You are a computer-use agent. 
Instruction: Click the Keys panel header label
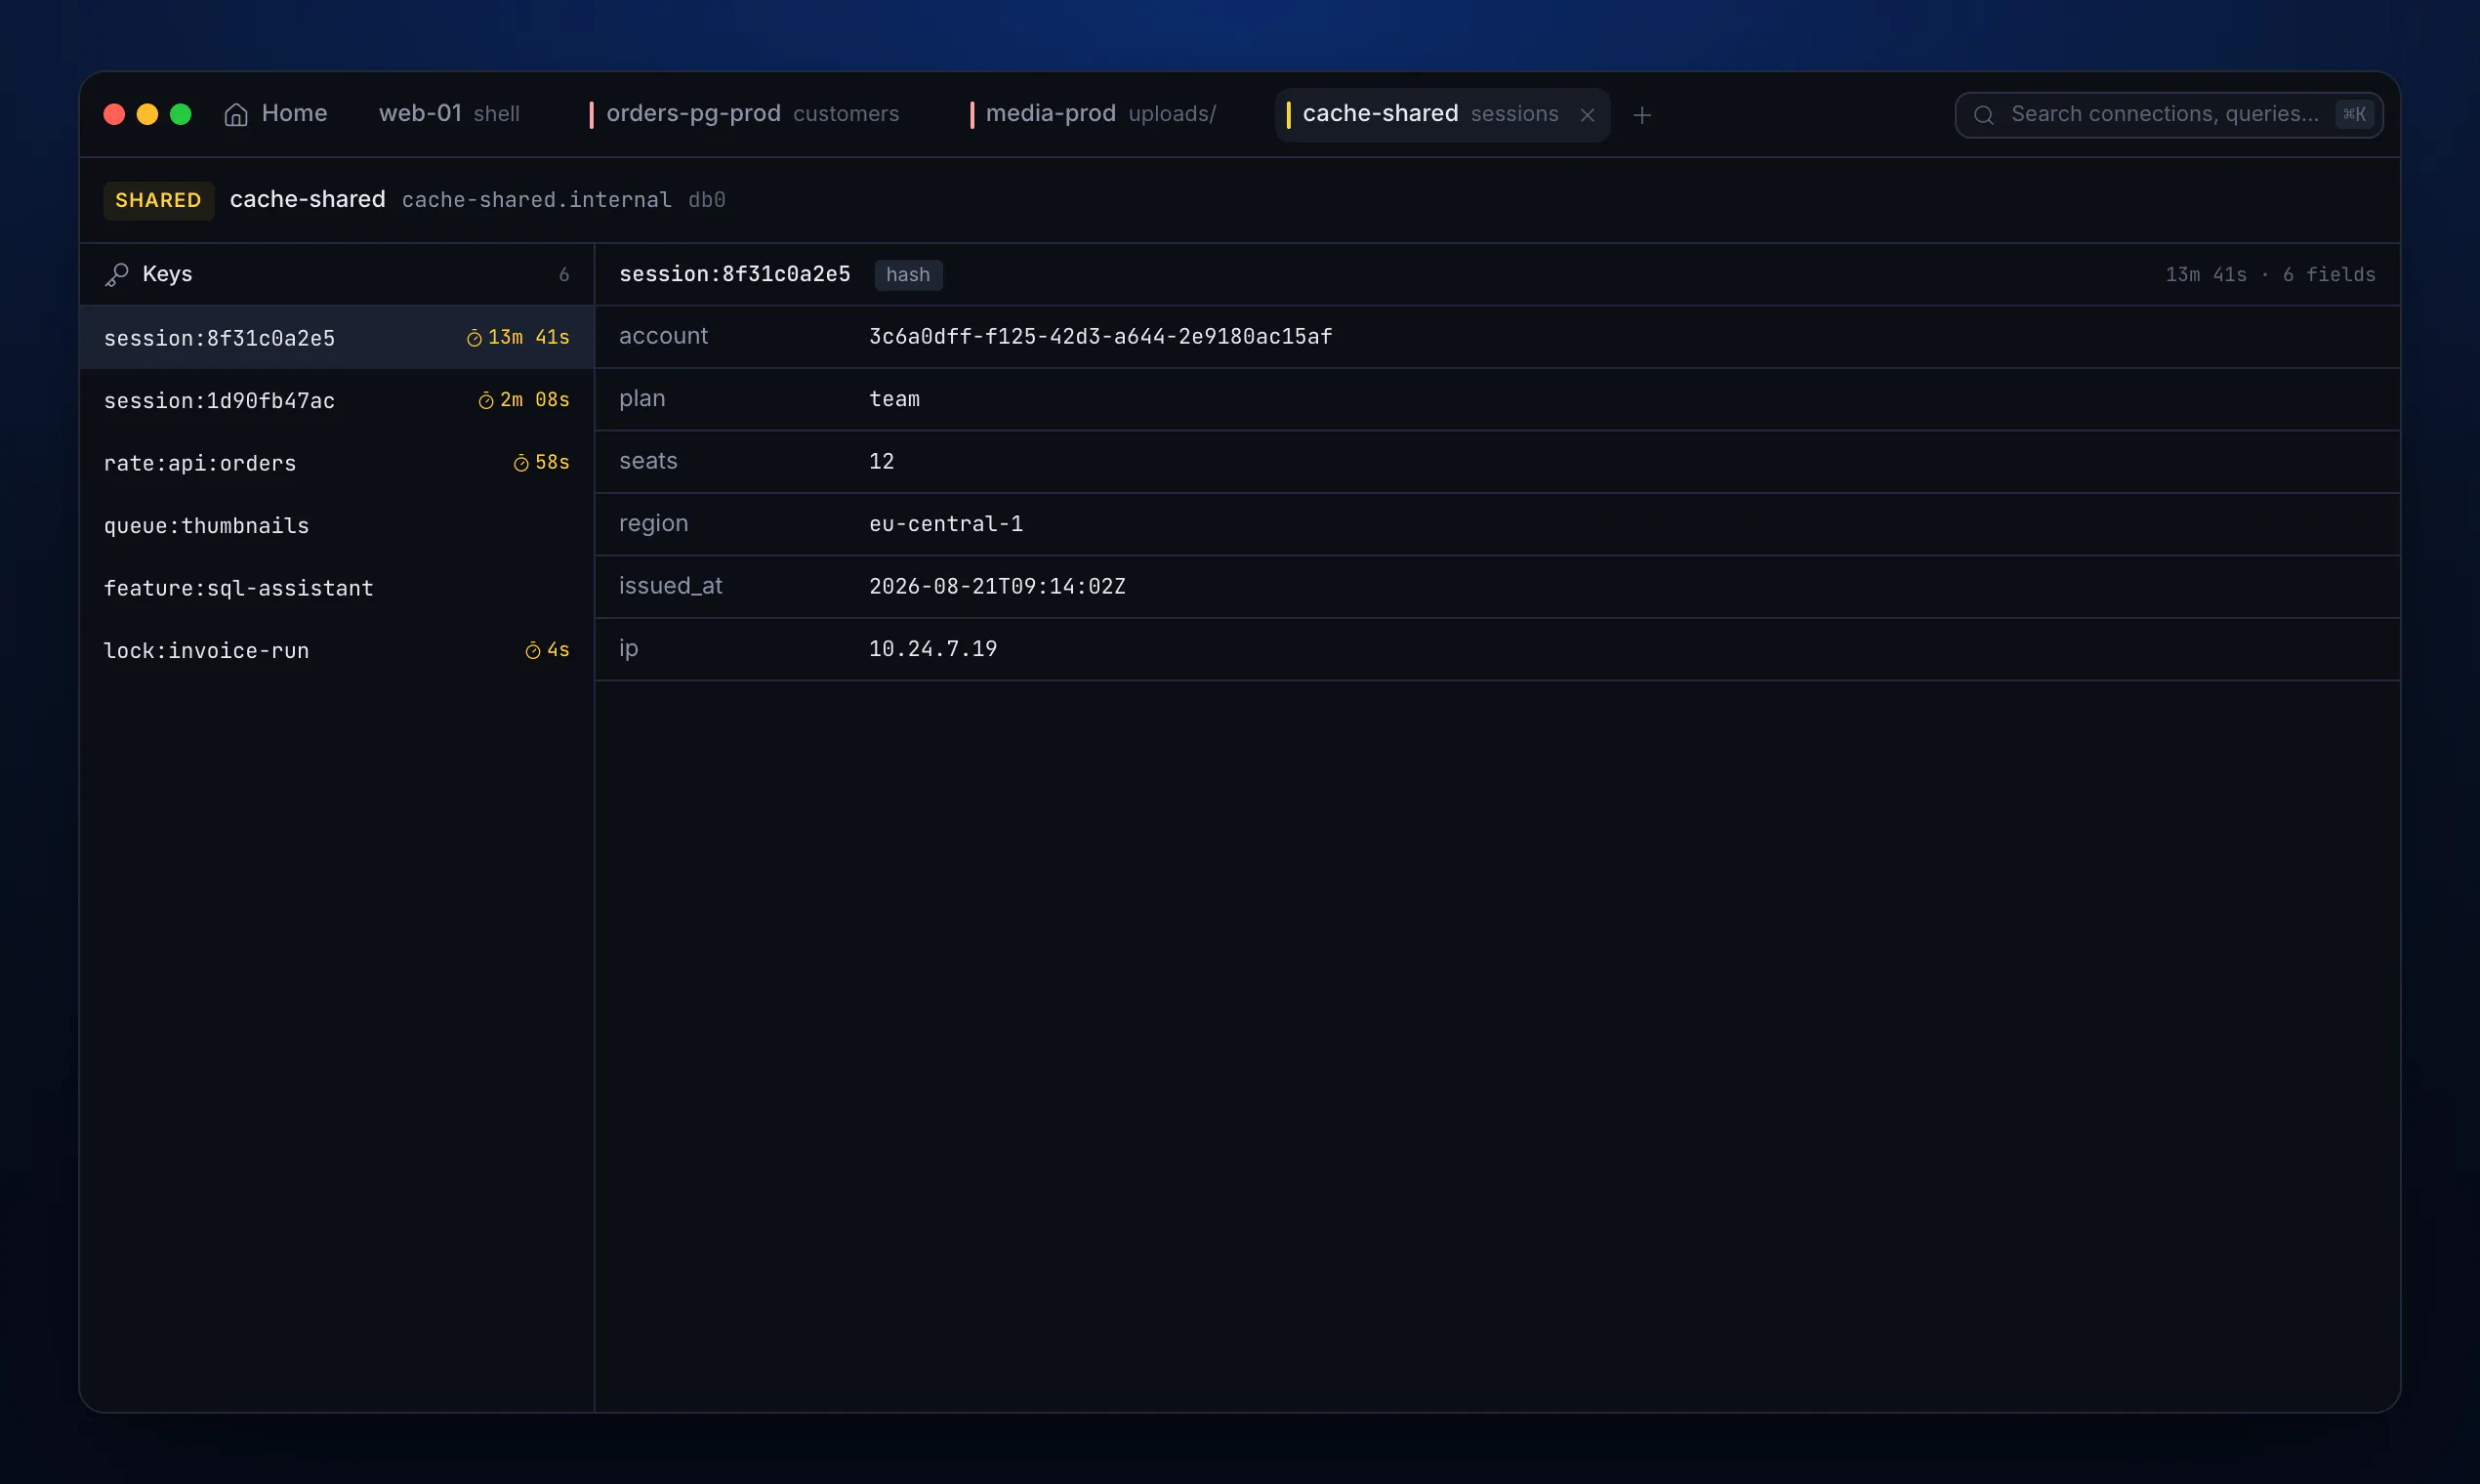(x=167, y=274)
